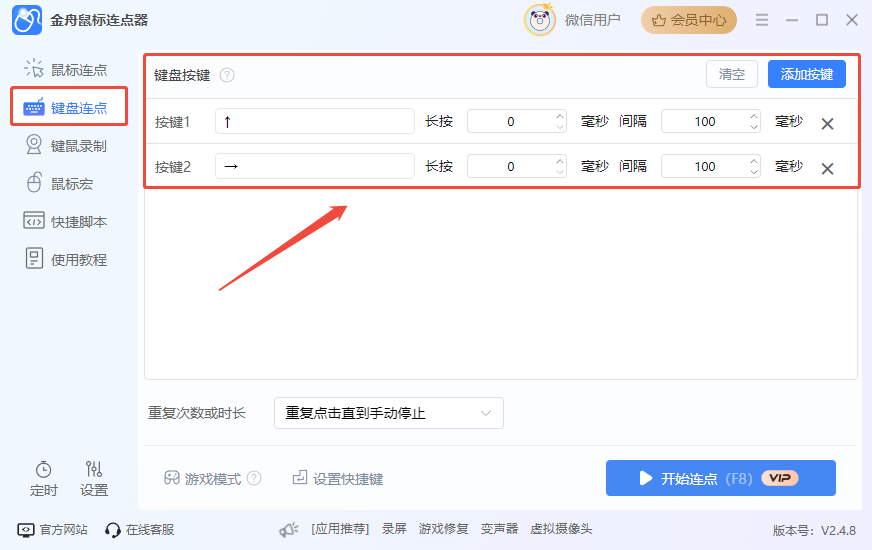Click the 开始连点 (F8) button
This screenshot has width=872, height=550.
coord(721,478)
